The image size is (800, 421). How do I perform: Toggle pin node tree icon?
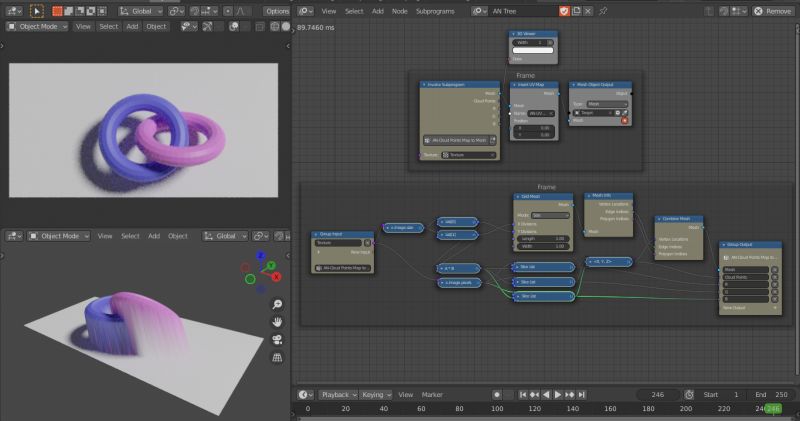603,11
